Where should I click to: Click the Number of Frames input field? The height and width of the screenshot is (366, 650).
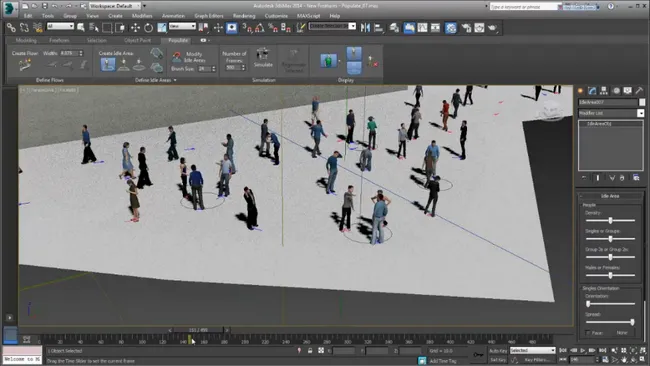(x=232, y=68)
